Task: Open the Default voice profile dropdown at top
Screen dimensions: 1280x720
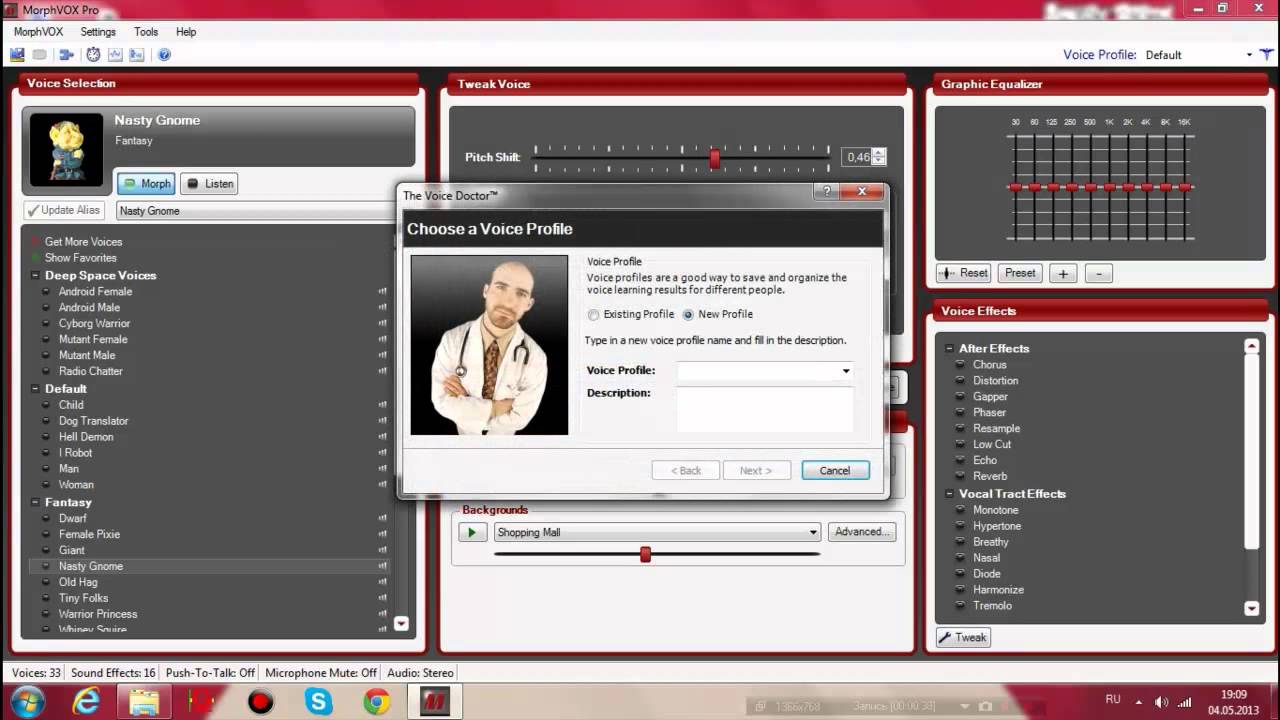Action: 1249,55
